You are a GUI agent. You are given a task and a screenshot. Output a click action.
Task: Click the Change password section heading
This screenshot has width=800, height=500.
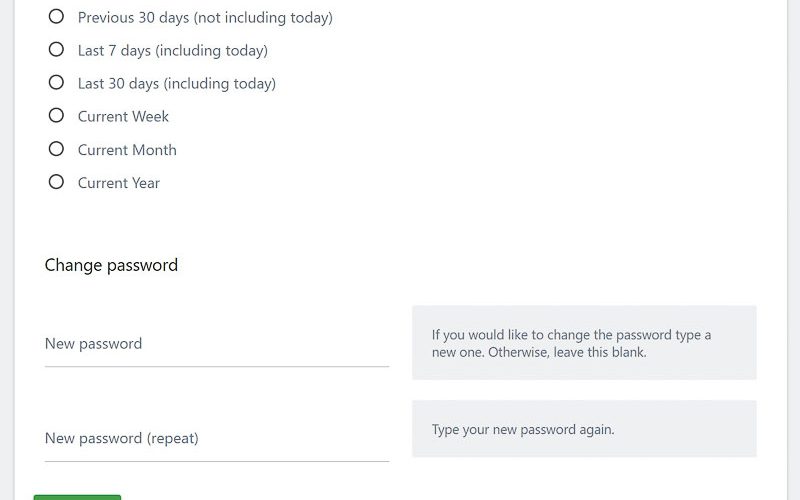(x=111, y=265)
